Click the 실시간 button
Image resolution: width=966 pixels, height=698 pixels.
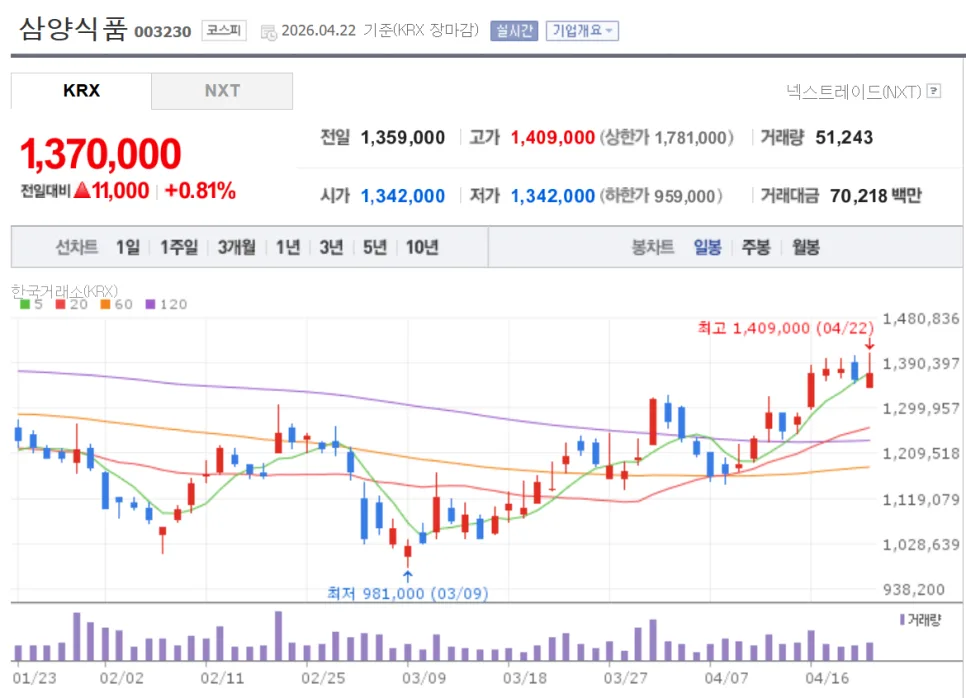point(514,31)
